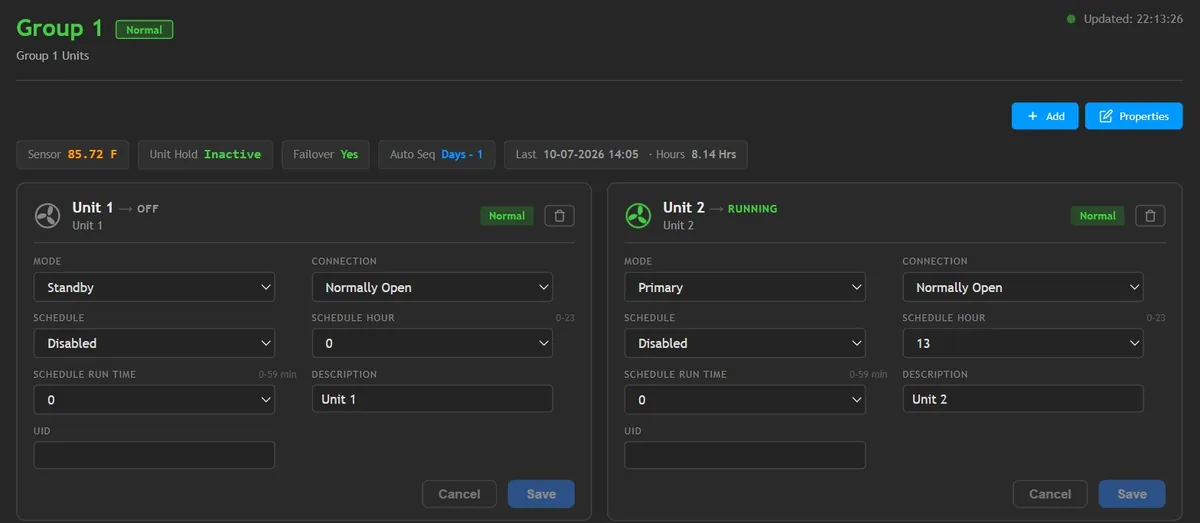Click the Sensor 85.72 F badge
The height and width of the screenshot is (523, 1200).
[72, 154]
